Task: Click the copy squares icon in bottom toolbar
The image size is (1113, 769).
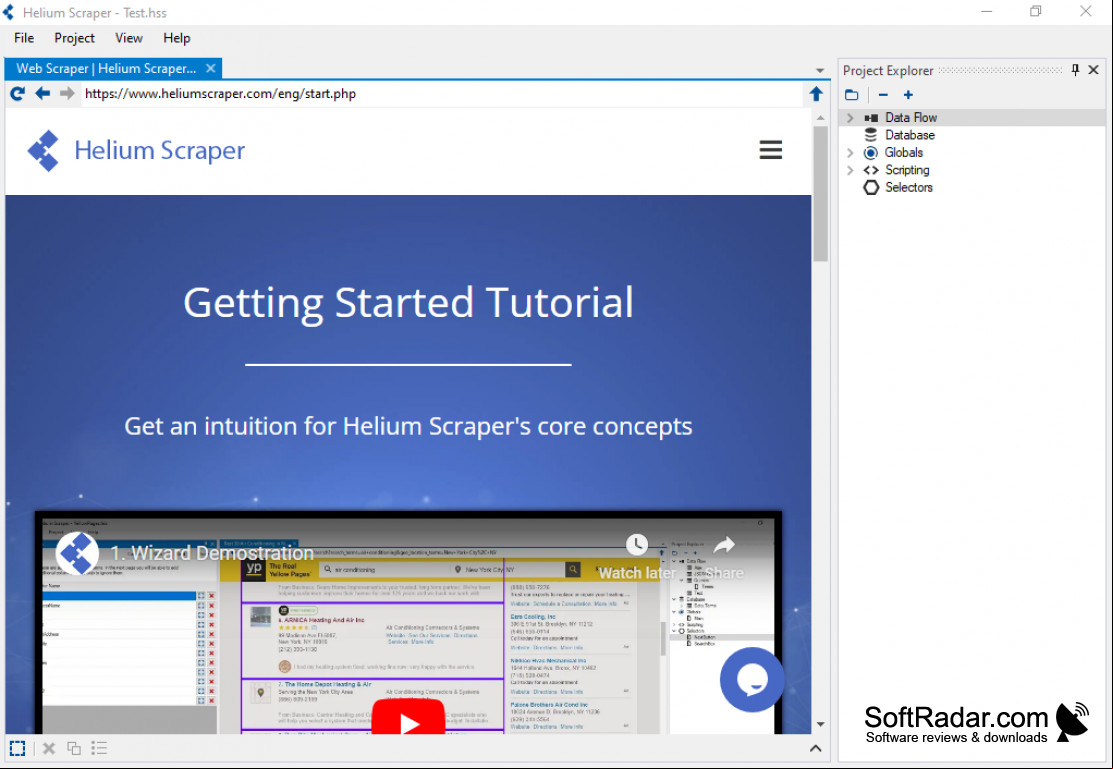Action: pos(74,748)
